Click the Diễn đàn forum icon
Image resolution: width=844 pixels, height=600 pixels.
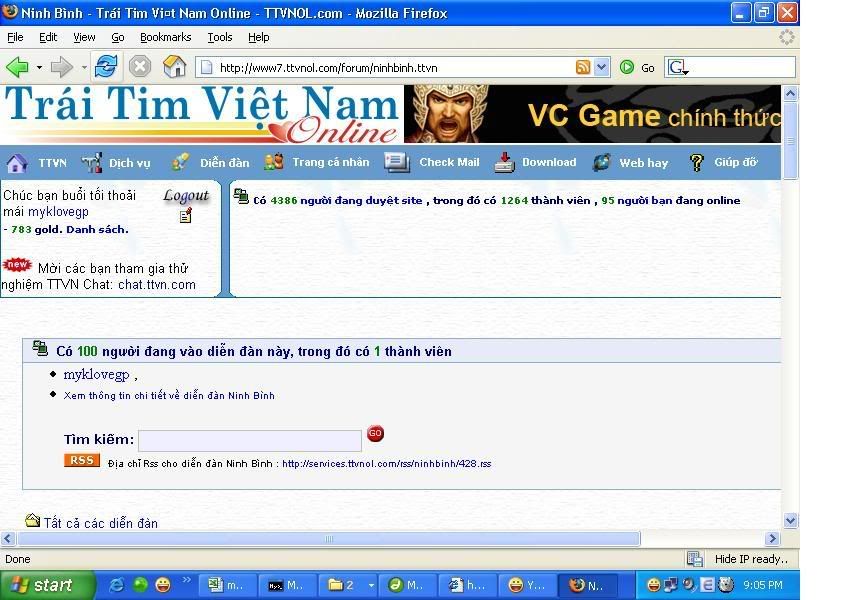pyautogui.click(x=180, y=162)
